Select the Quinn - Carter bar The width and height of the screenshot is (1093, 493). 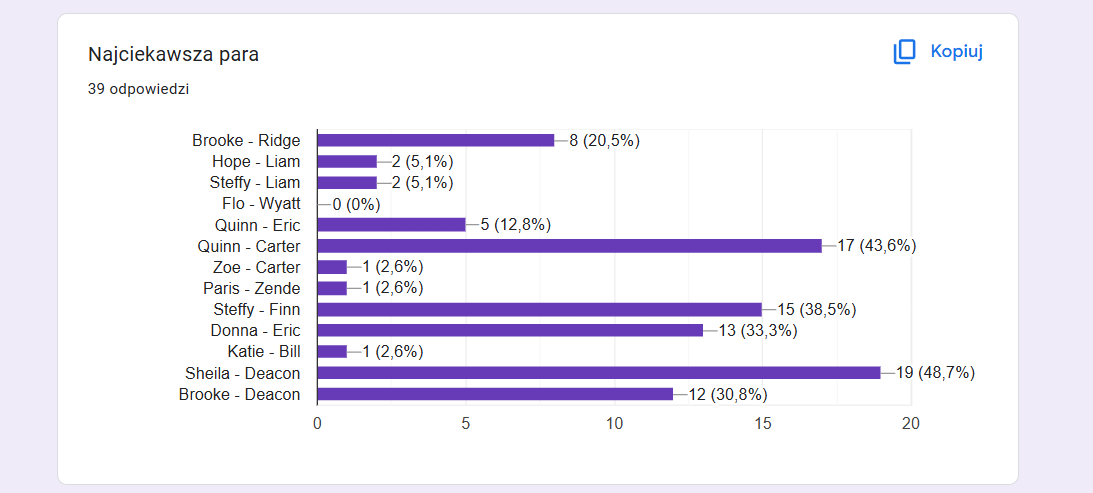pyautogui.click(x=570, y=246)
